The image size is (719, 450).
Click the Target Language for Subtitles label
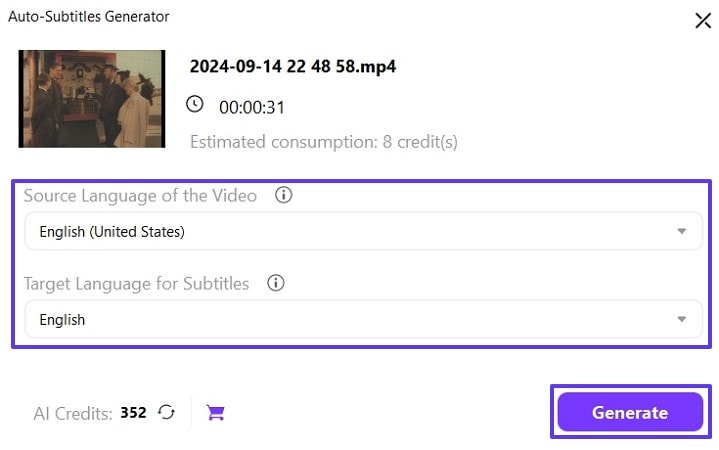tap(136, 283)
